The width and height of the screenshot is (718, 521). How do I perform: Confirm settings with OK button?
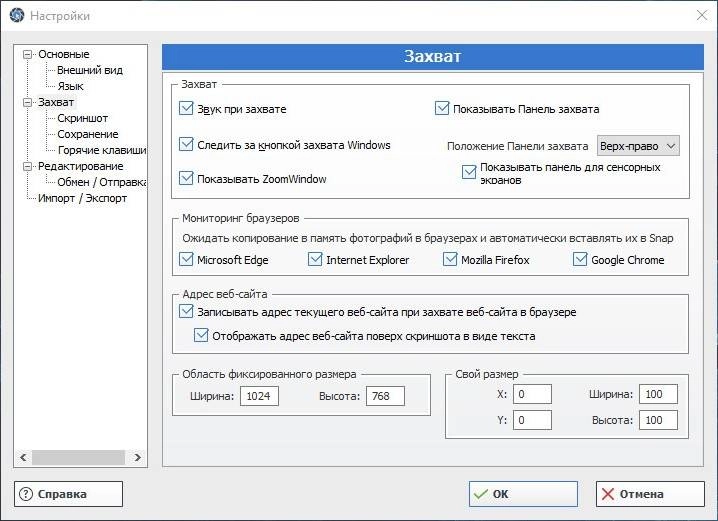click(523, 494)
